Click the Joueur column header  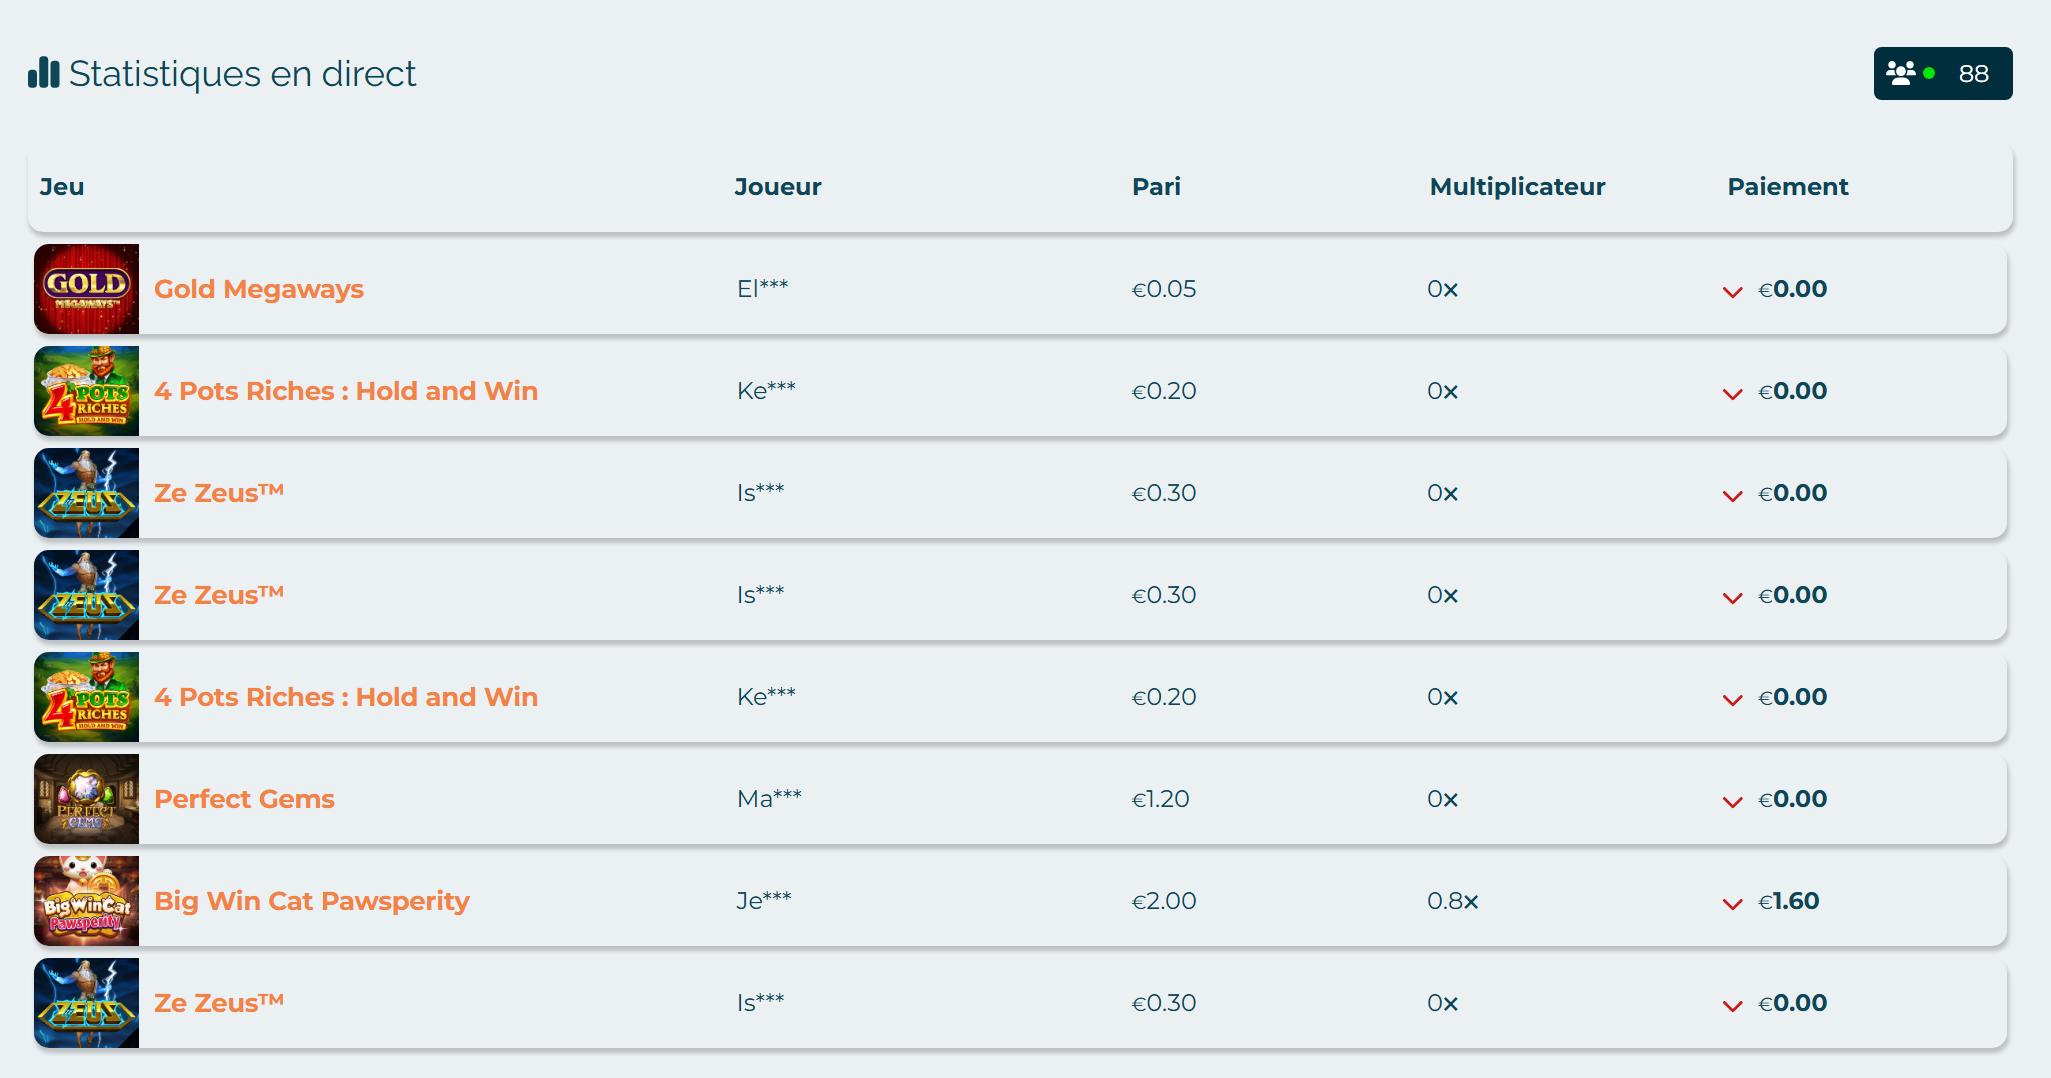[x=777, y=187]
